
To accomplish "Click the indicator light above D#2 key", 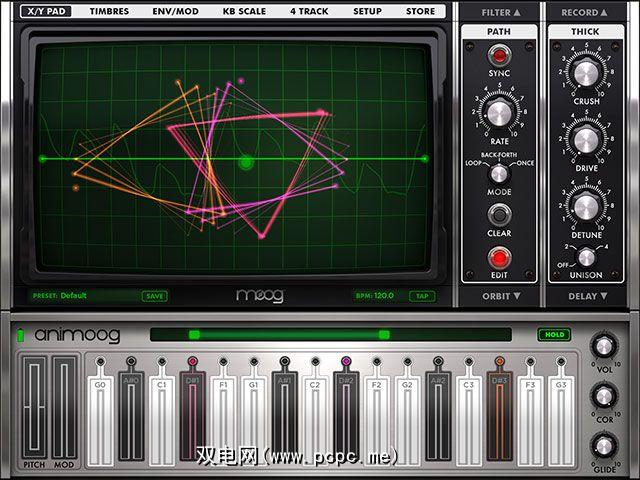I will pyautogui.click(x=346, y=361).
